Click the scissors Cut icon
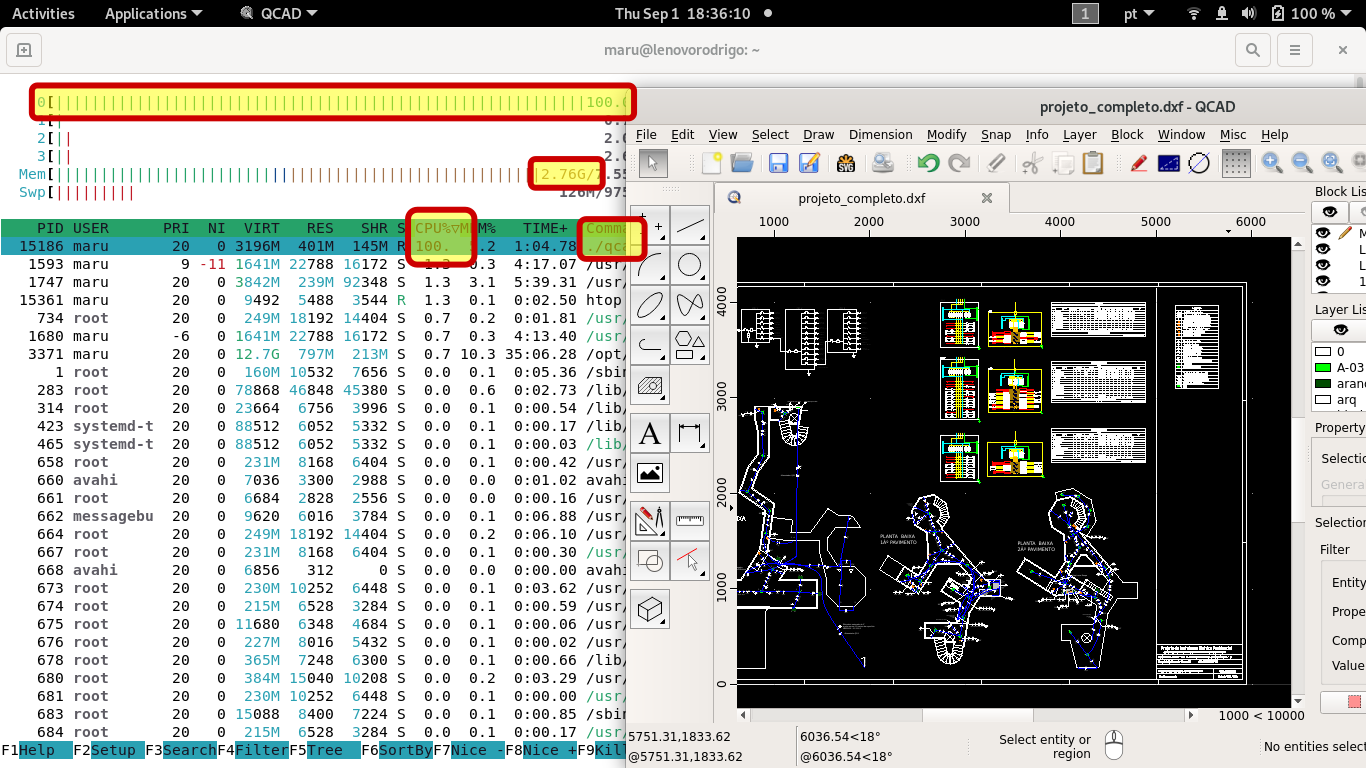This screenshot has width=1366, height=768. tap(1033, 162)
